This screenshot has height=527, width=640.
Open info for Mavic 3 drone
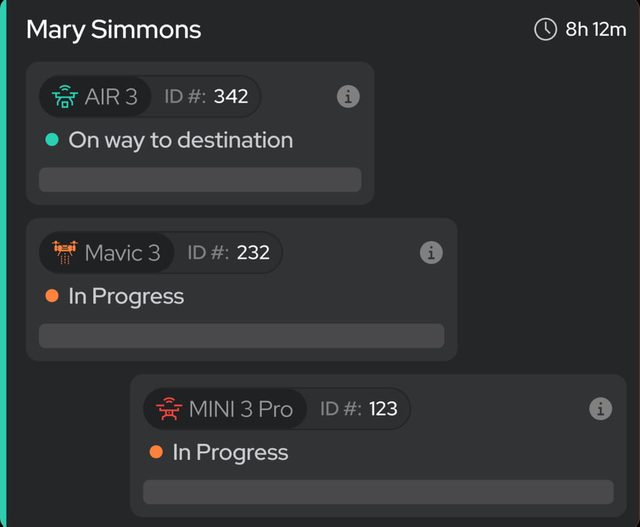[x=431, y=253]
